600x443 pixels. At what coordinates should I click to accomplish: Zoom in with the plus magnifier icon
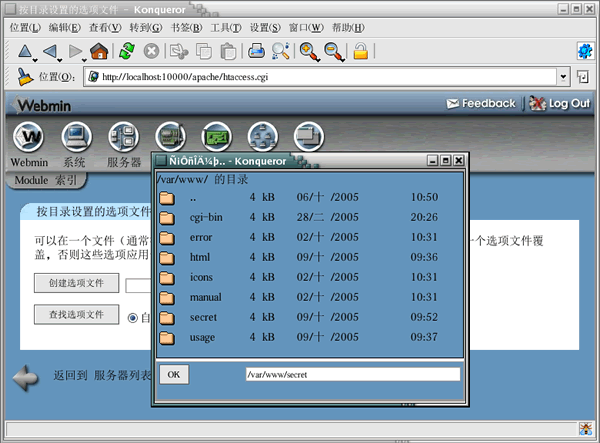[309, 52]
